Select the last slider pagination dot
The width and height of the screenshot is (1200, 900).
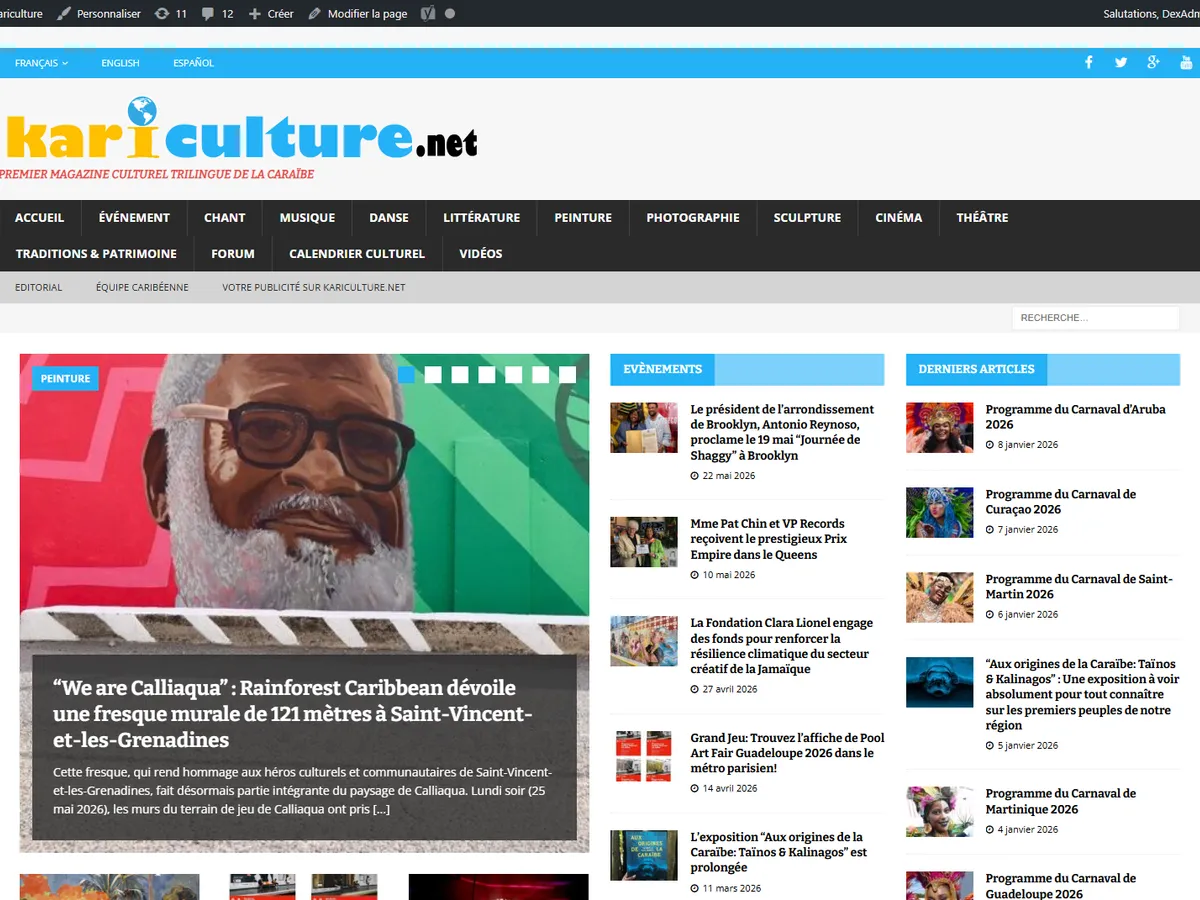coord(568,375)
